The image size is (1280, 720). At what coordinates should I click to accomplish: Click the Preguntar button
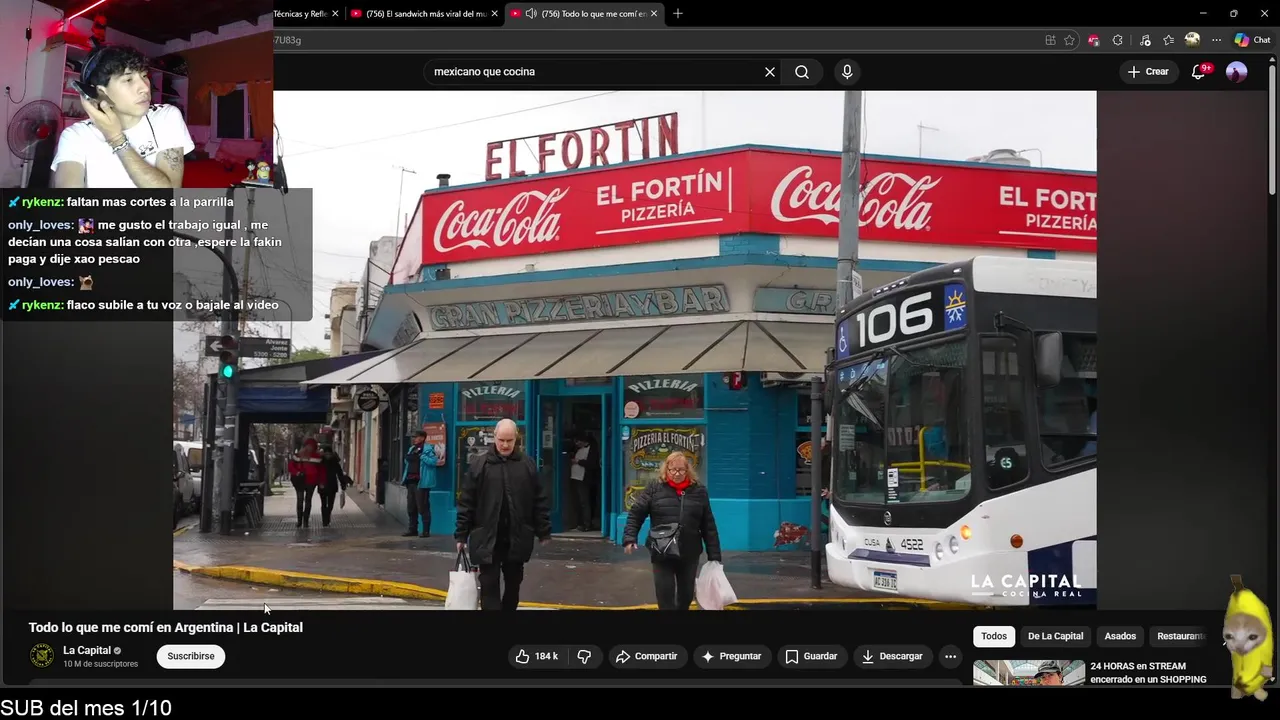point(731,656)
